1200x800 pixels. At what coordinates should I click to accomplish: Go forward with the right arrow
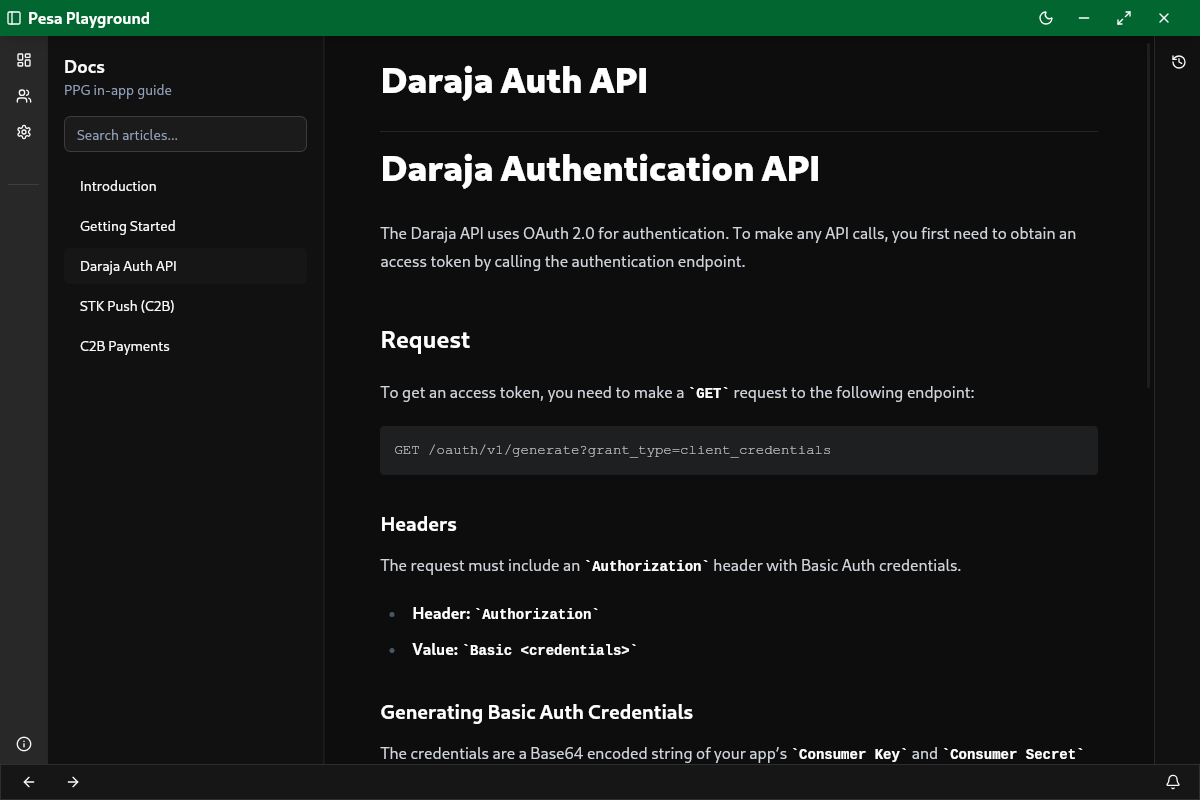(73, 782)
